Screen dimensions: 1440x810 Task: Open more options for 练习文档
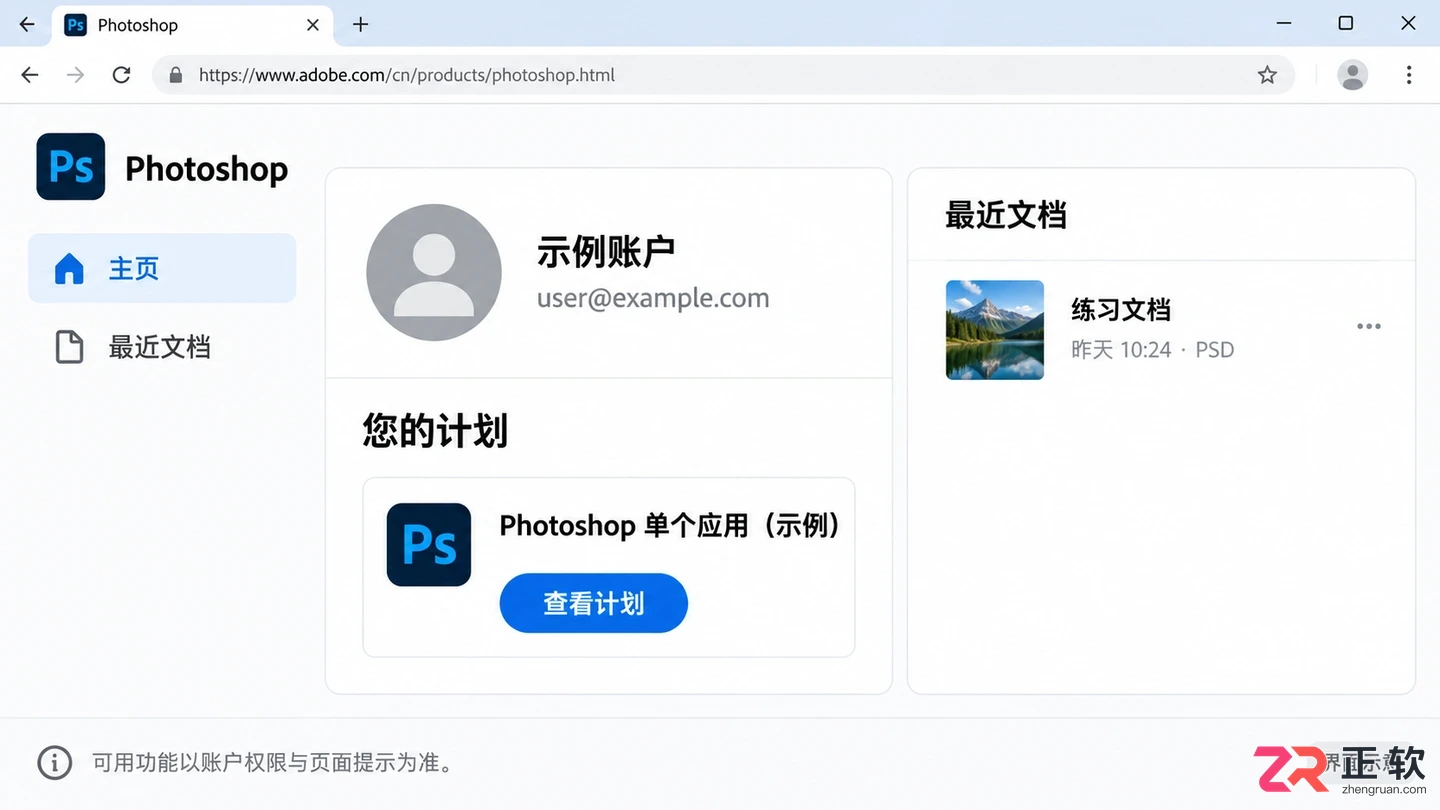click(x=1369, y=327)
